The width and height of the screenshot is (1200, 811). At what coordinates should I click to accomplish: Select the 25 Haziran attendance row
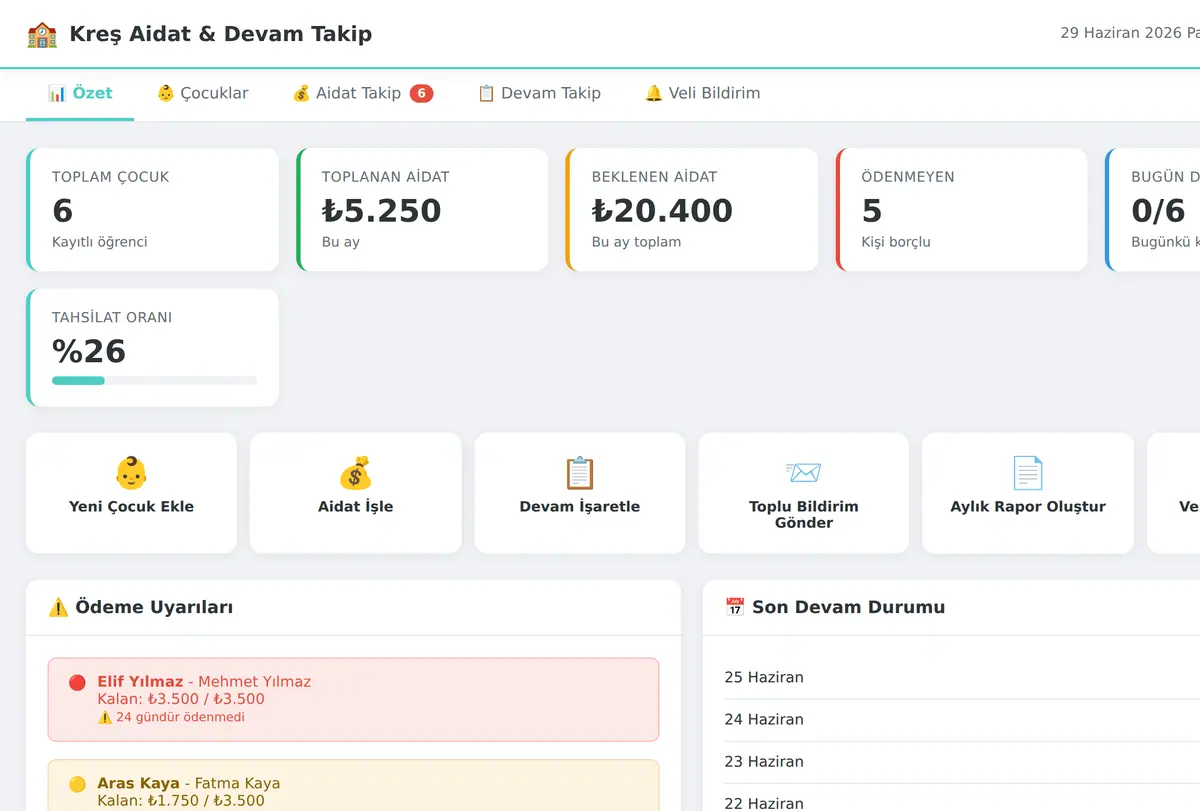point(962,678)
